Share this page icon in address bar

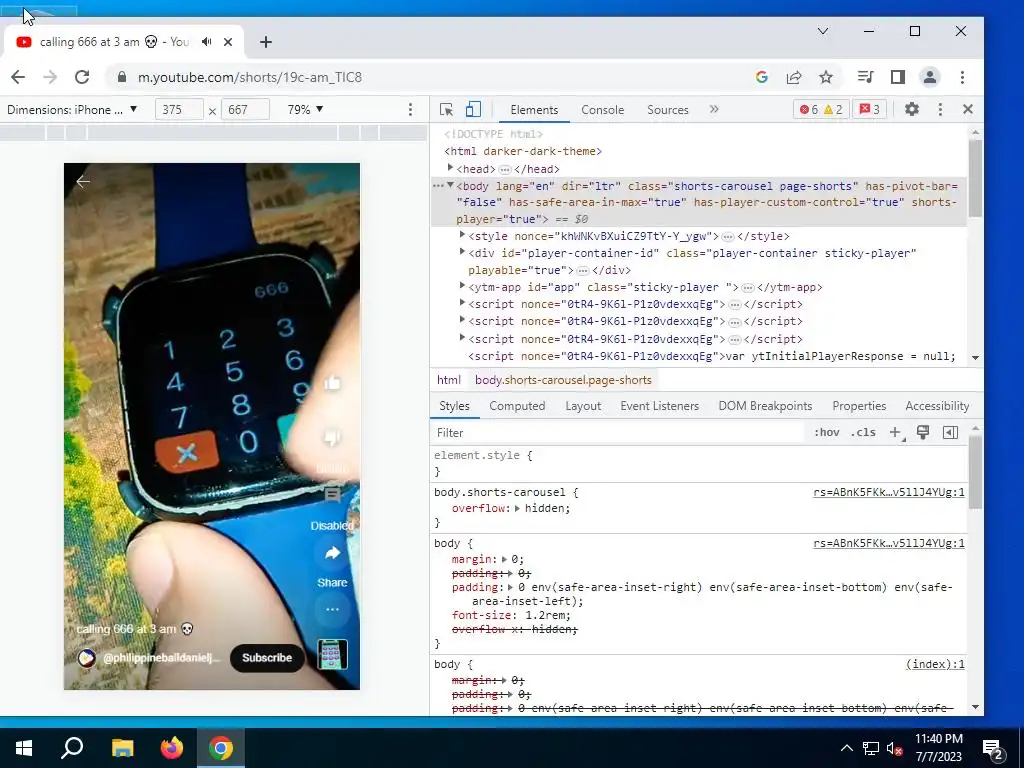coord(794,77)
